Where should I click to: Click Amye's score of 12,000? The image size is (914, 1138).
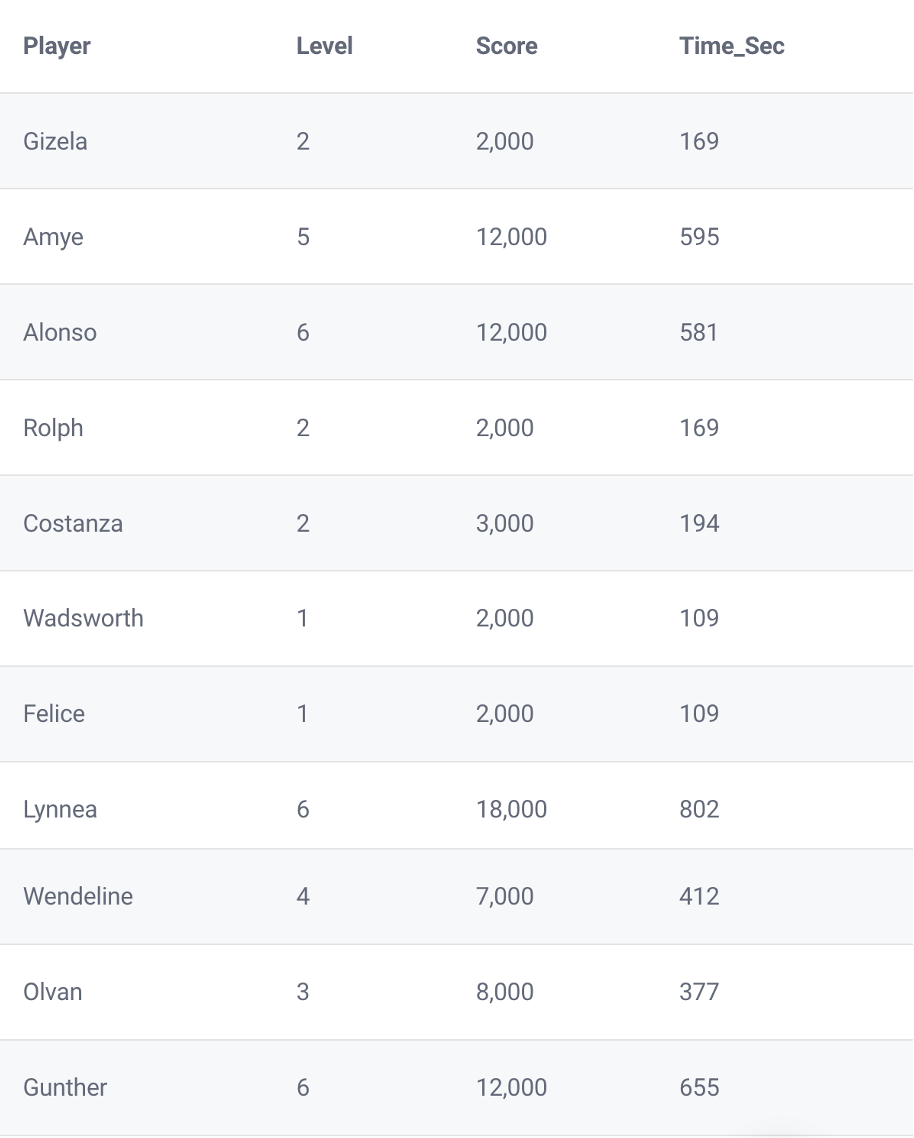(512, 237)
